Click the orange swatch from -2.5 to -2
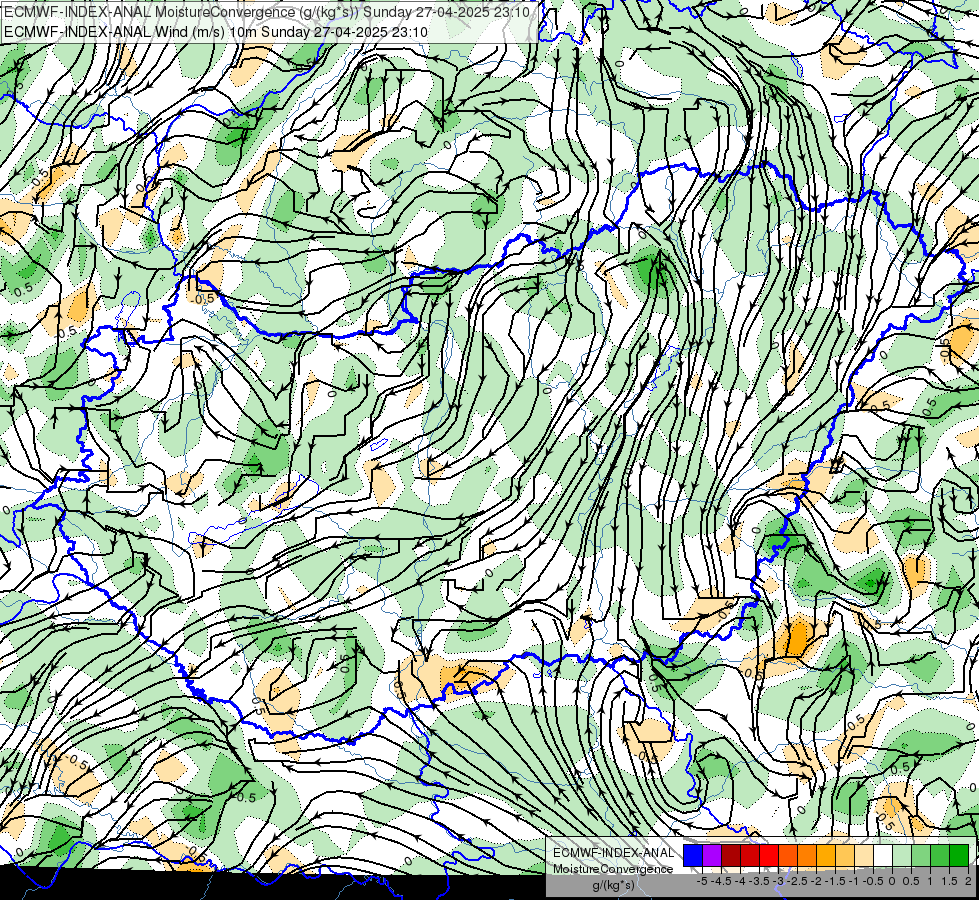The height and width of the screenshot is (900, 979). (807, 856)
